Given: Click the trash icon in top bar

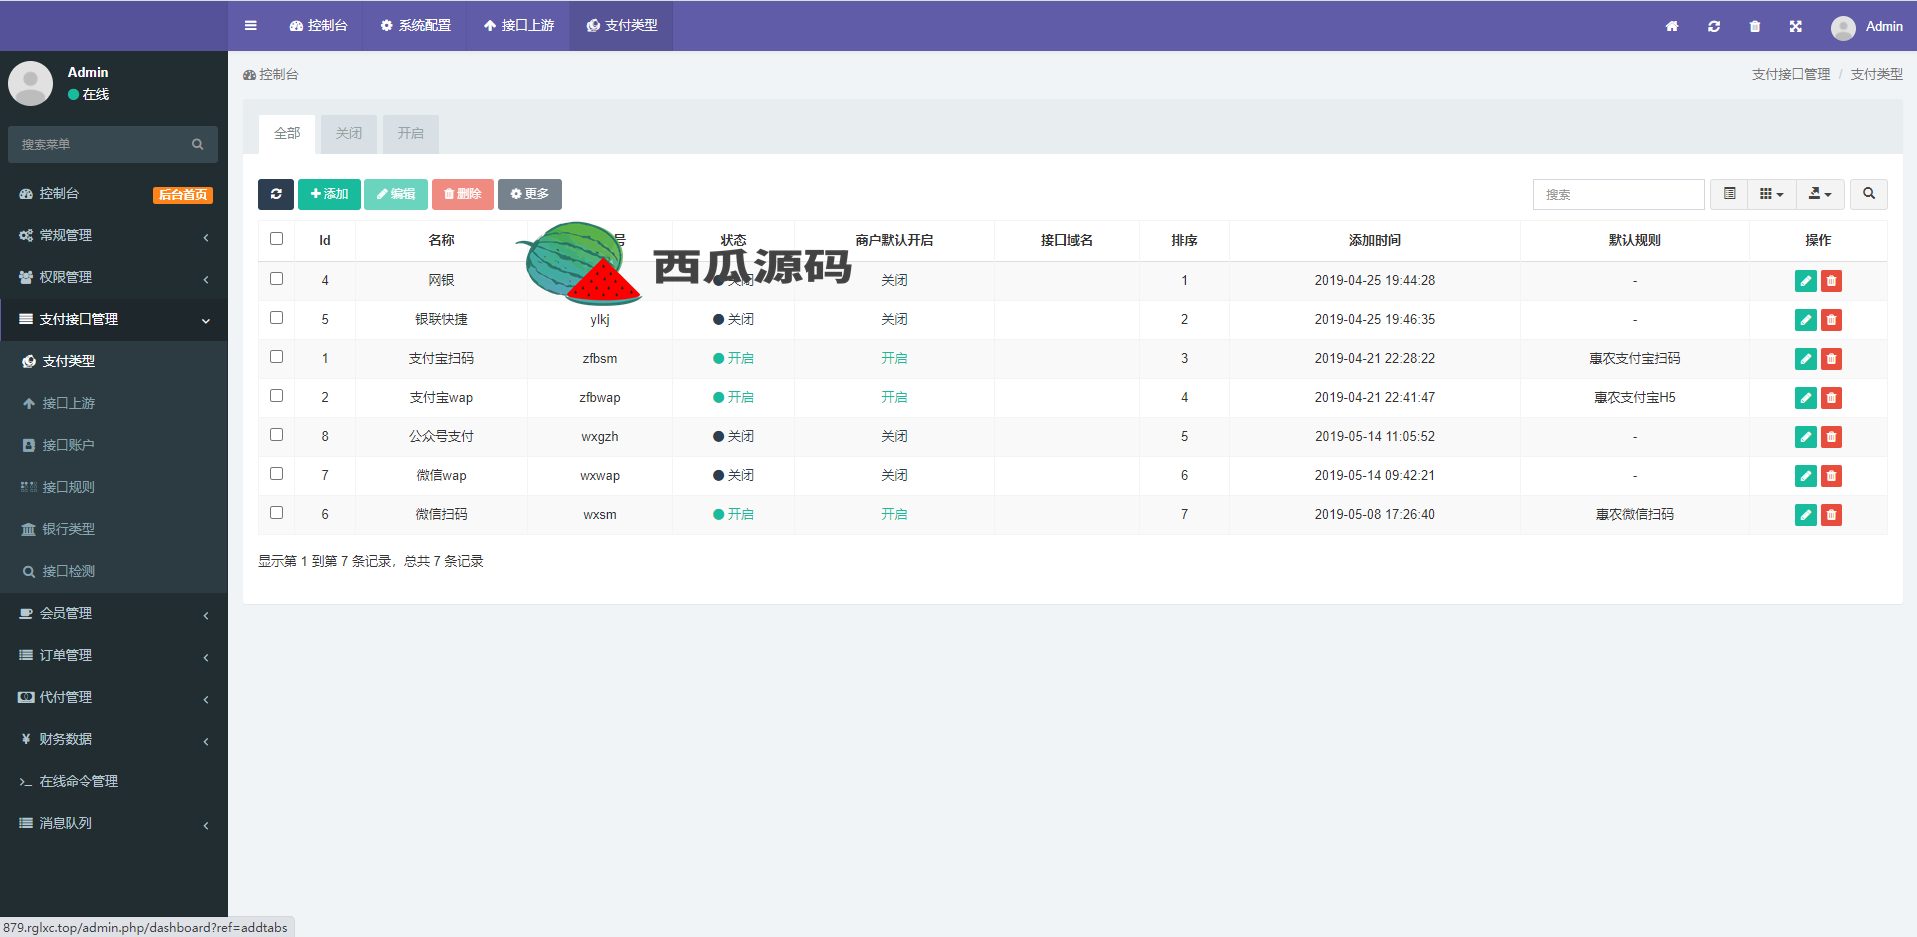Looking at the screenshot, I should pos(1754,27).
